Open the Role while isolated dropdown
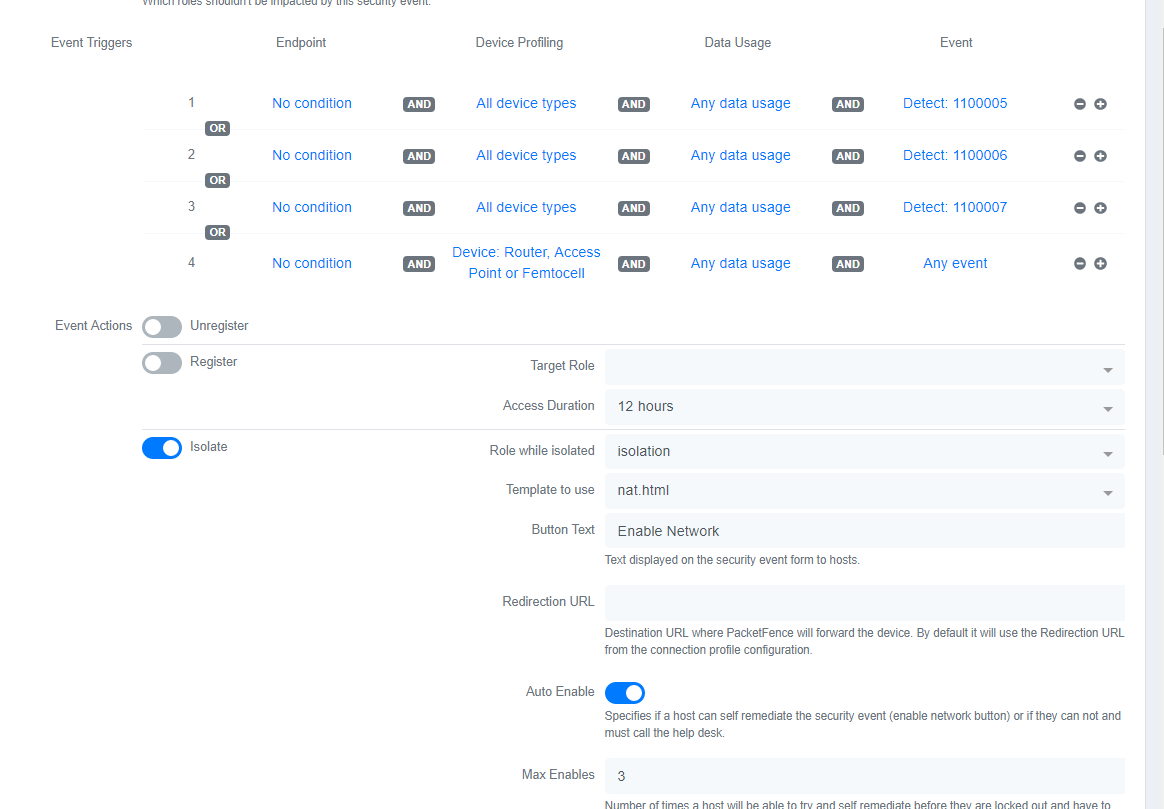Viewport: 1164px width, 809px height. 864,452
